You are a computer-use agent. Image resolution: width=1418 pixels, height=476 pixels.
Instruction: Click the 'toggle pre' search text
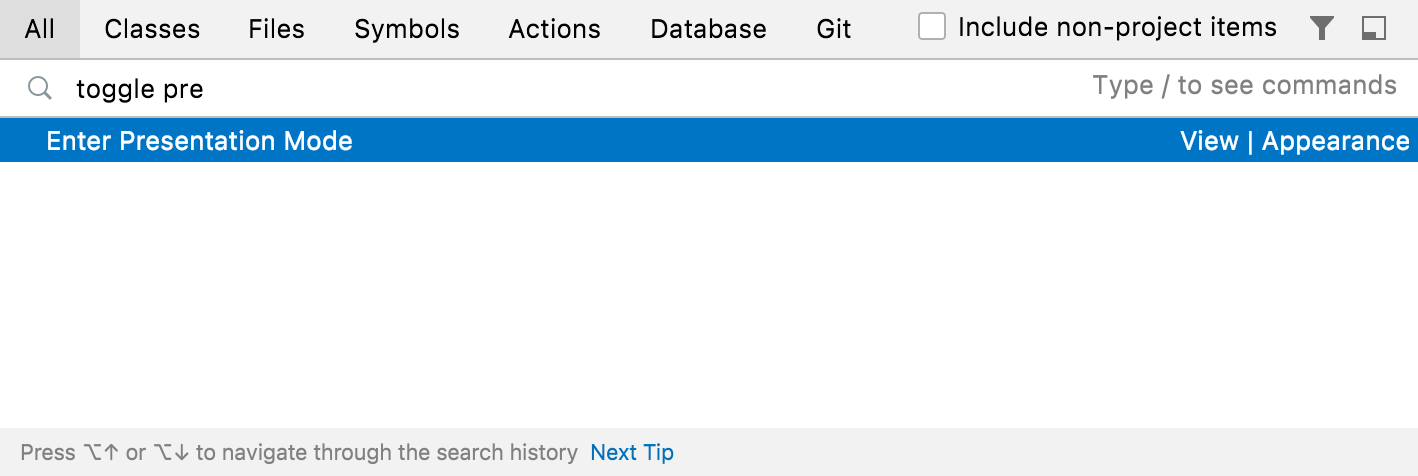tap(140, 89)
